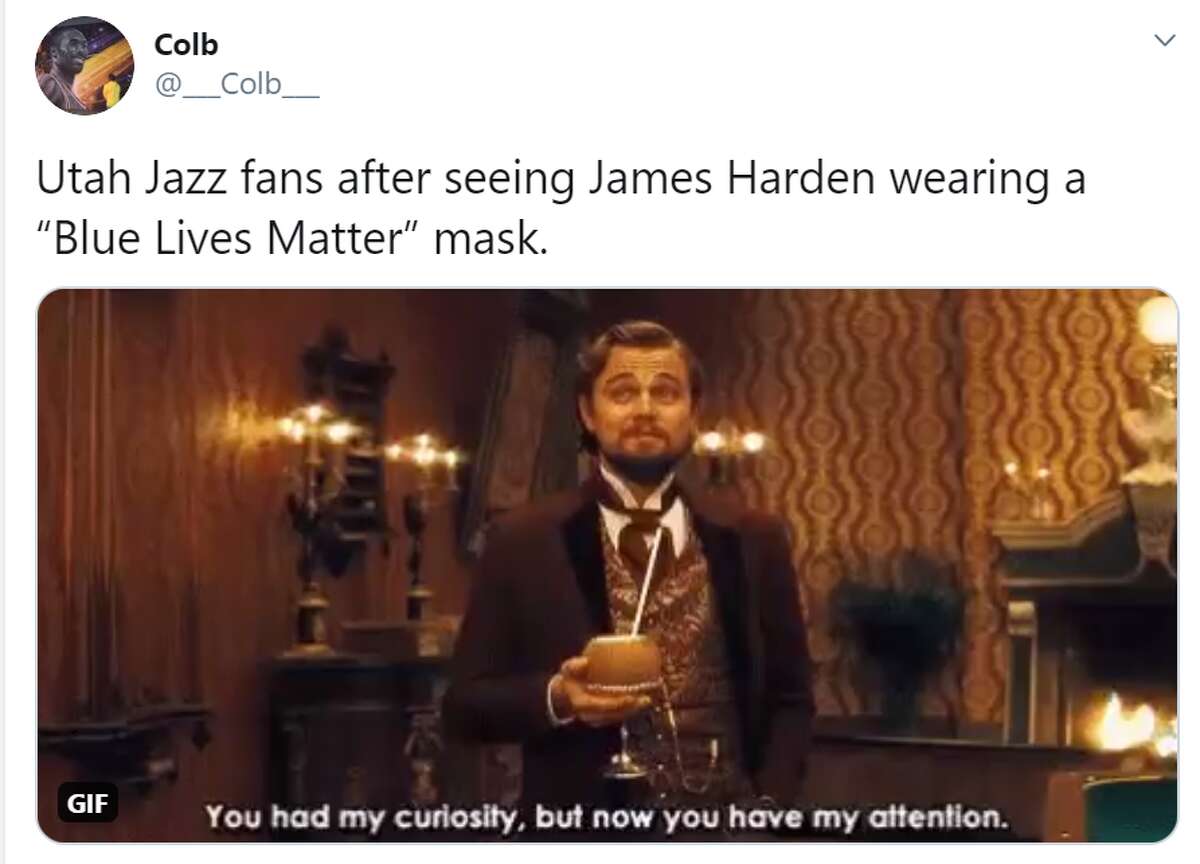Expand the tweet options chevron menu

coord(1164,39)
